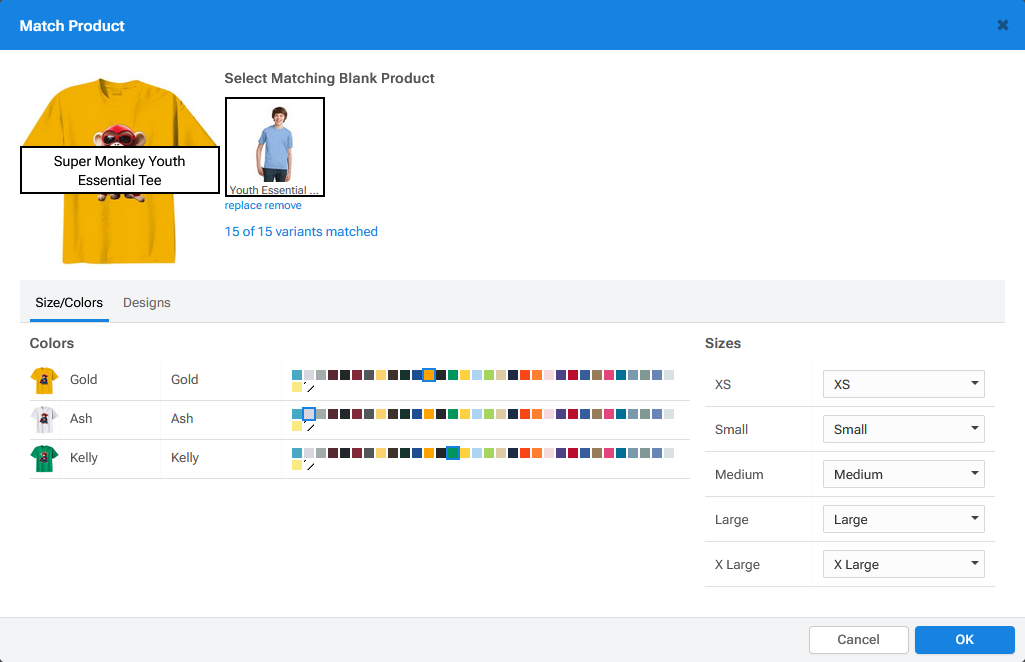Click the Gold row t-shirt icon
Screen dimensions: 1025x662
pyautogui.click(x=44, y=380)
